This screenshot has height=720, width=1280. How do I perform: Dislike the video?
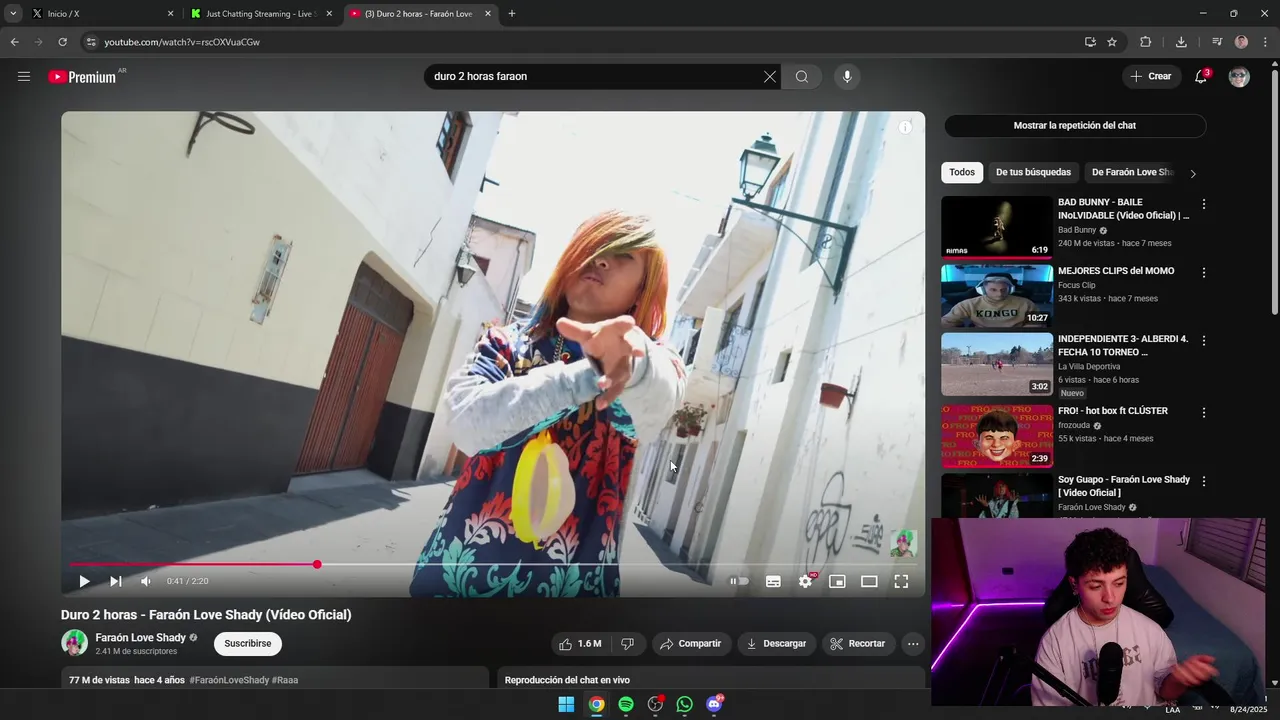tap(628, 644)
